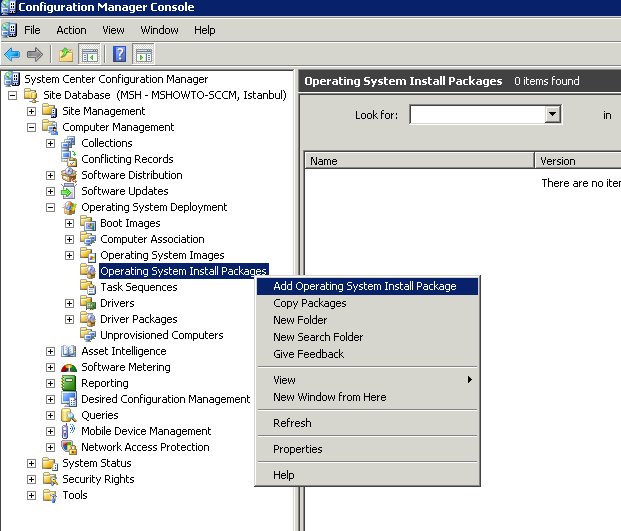Go back using the blue Back arrow
621x531 pixels.
12,54
